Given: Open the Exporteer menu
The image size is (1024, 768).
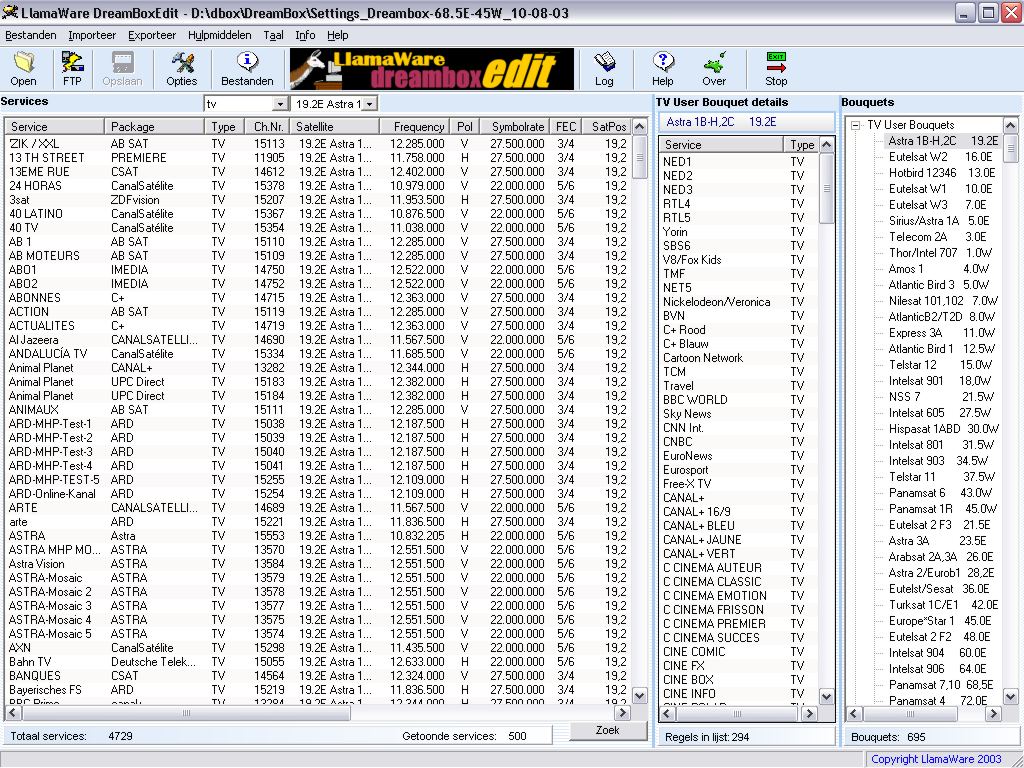Looking at the screenshot, I should click(152, 35).
